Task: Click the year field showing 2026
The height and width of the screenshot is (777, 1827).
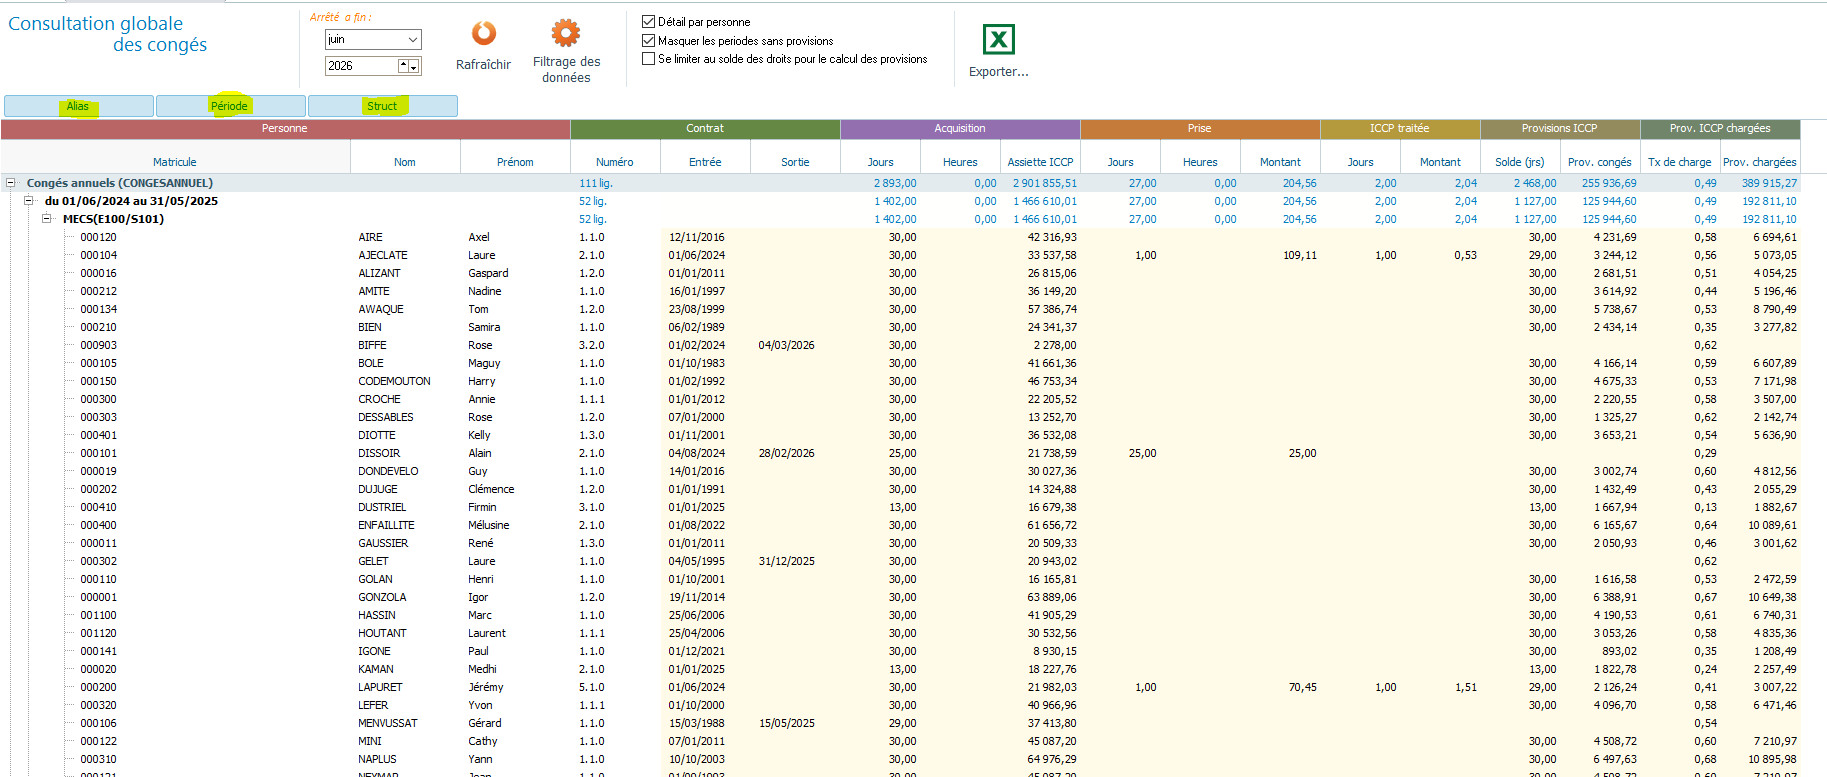Action: pos(361,66)
